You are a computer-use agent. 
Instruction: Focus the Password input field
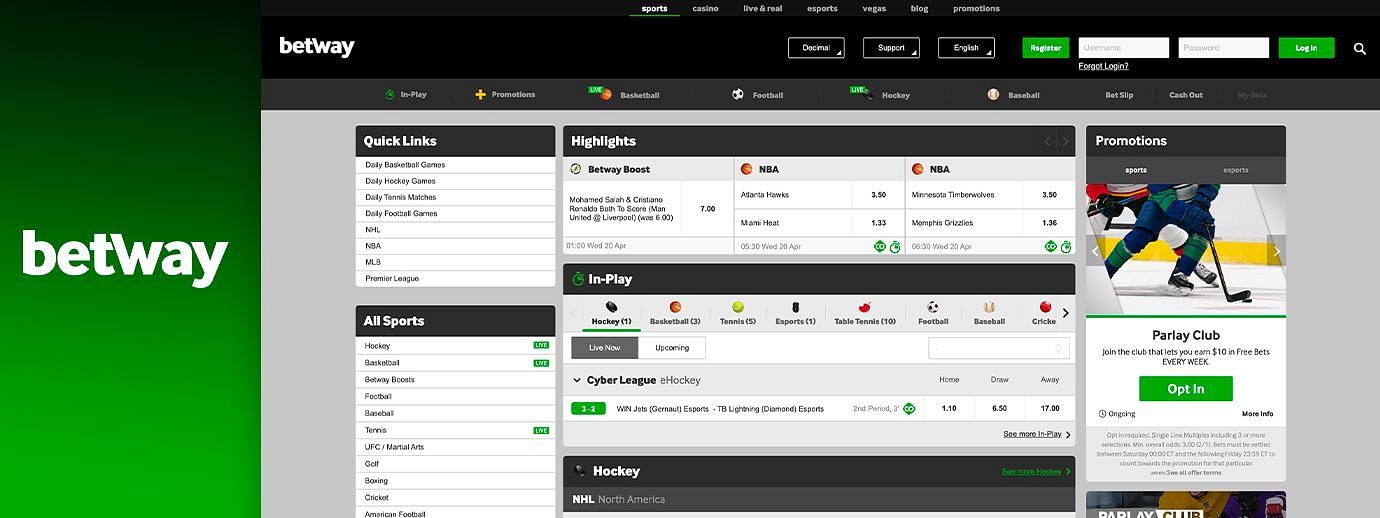coord(1224,48)
